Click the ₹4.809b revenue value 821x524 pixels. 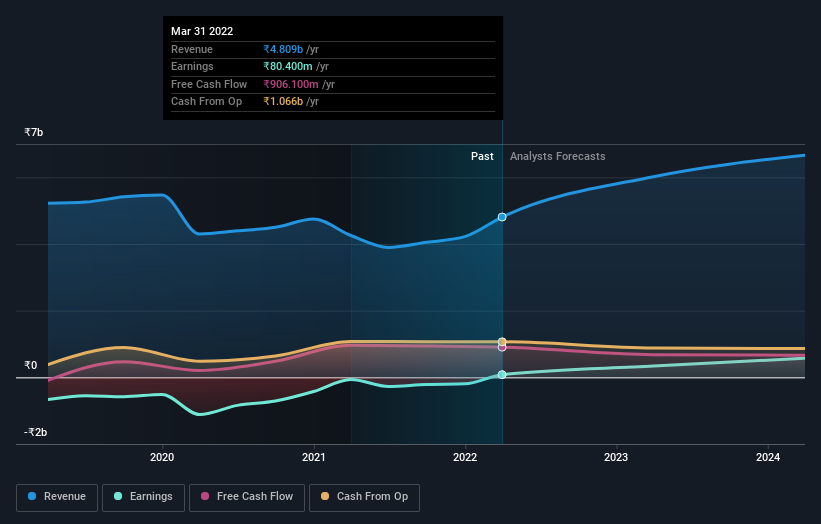pyautogui.click(x=283, y=49)
